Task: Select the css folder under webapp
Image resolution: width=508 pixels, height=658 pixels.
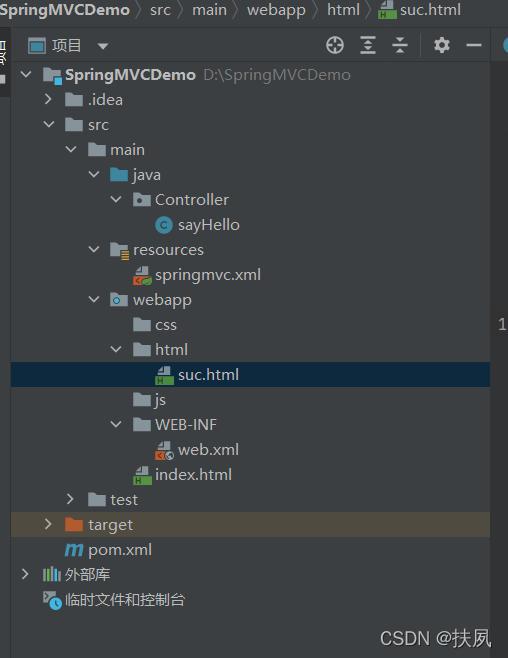Action: 166,325
